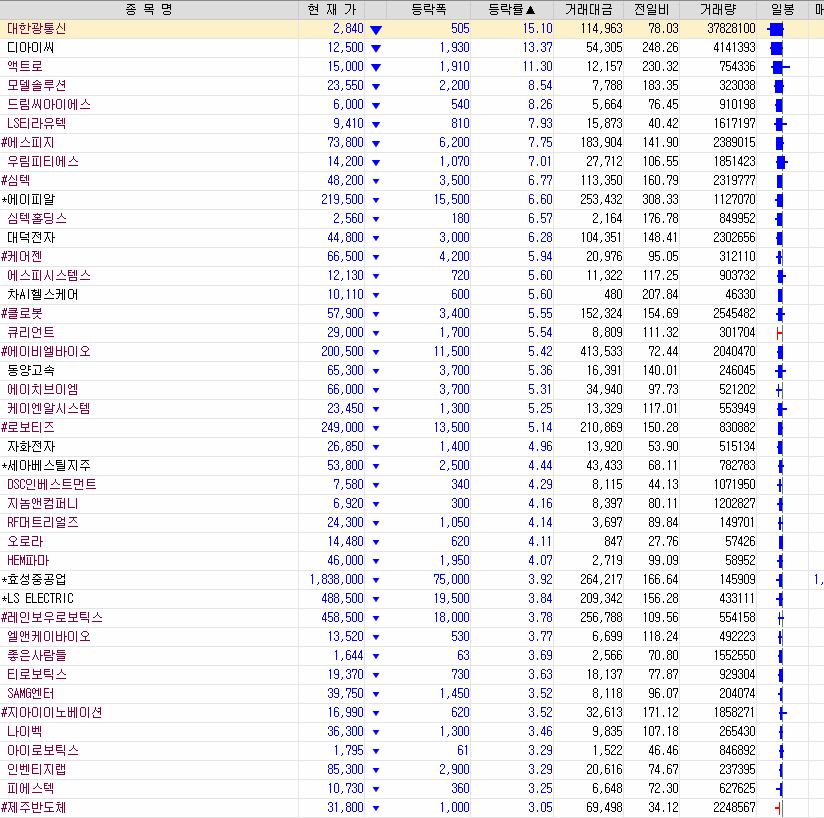
Task: Click the down arrow marker in 액트로 row
Action: pyautogui.click(x=376, y=67)
